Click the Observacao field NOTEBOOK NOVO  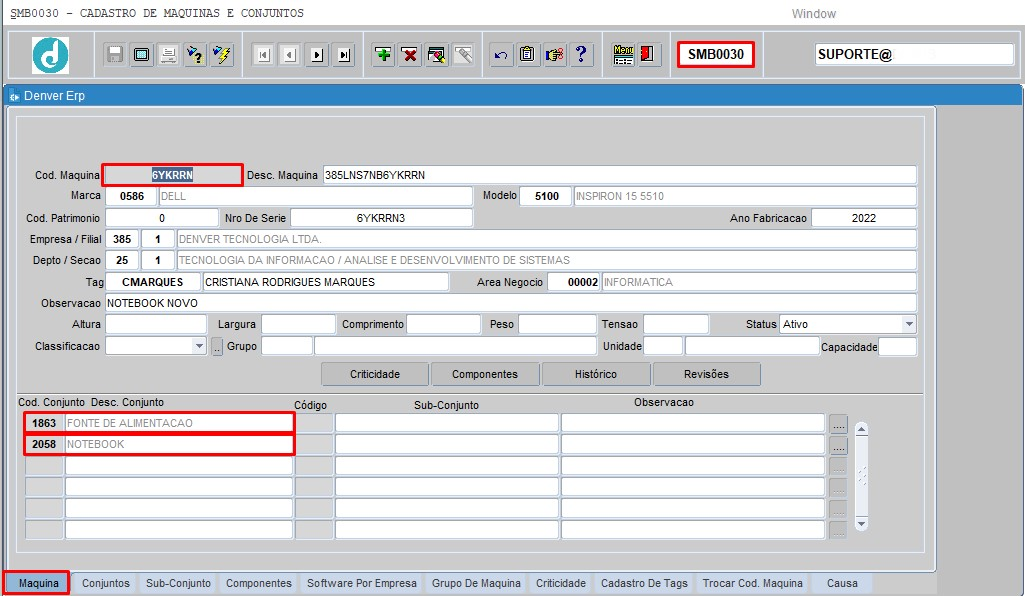[x=511, y=303]
